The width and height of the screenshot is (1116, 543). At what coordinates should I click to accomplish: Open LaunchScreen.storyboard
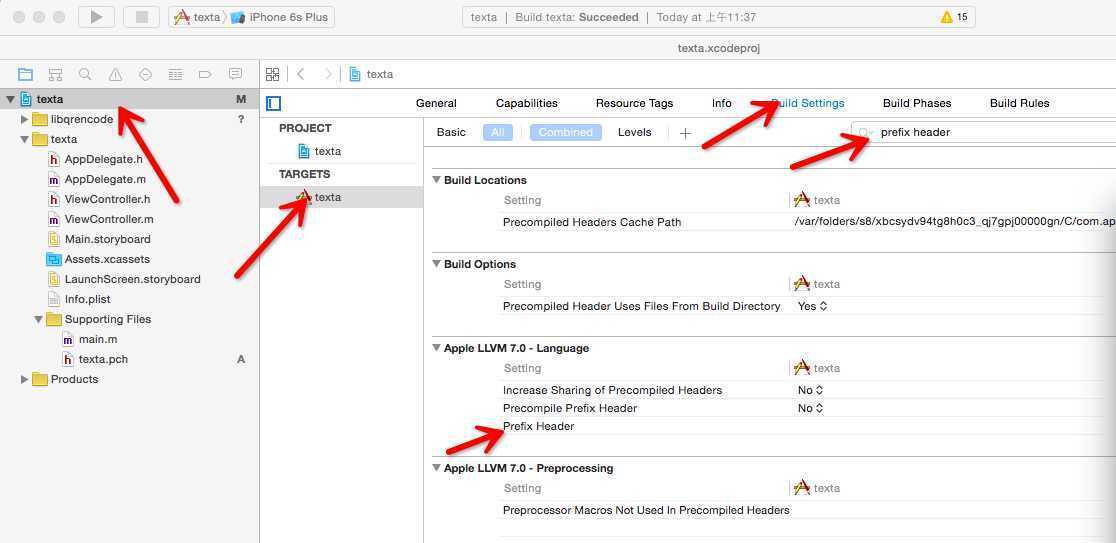[x=132, y=279]
